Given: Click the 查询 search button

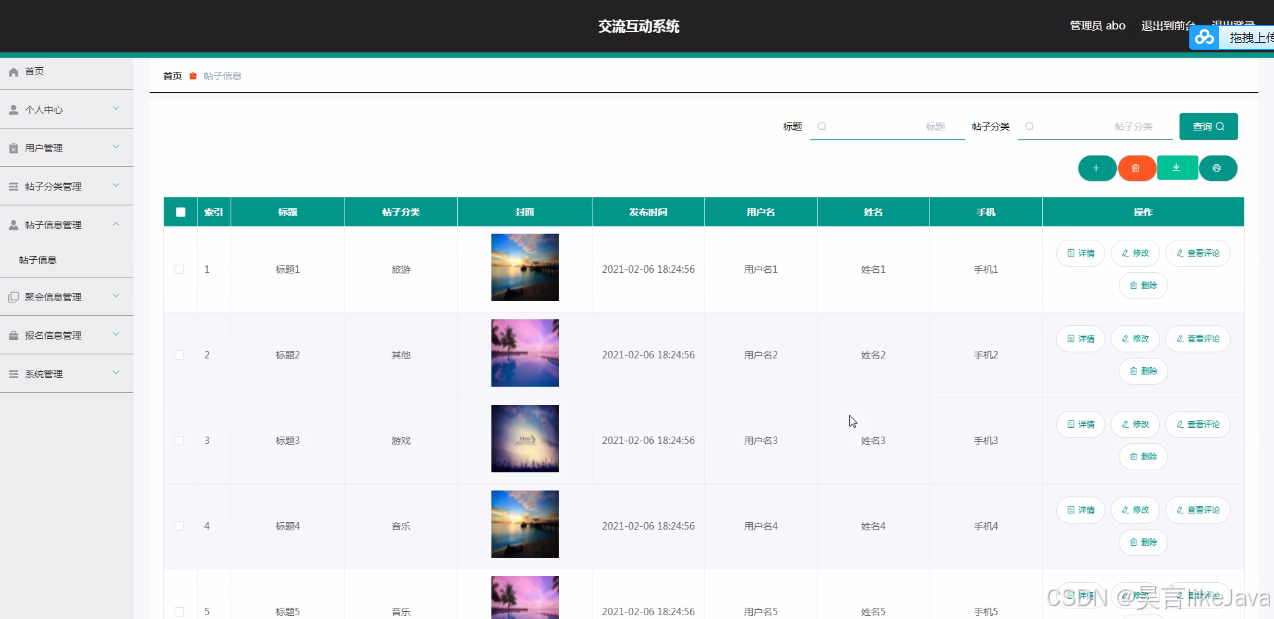Looking at the screenshot, I should pos(1208,127).
